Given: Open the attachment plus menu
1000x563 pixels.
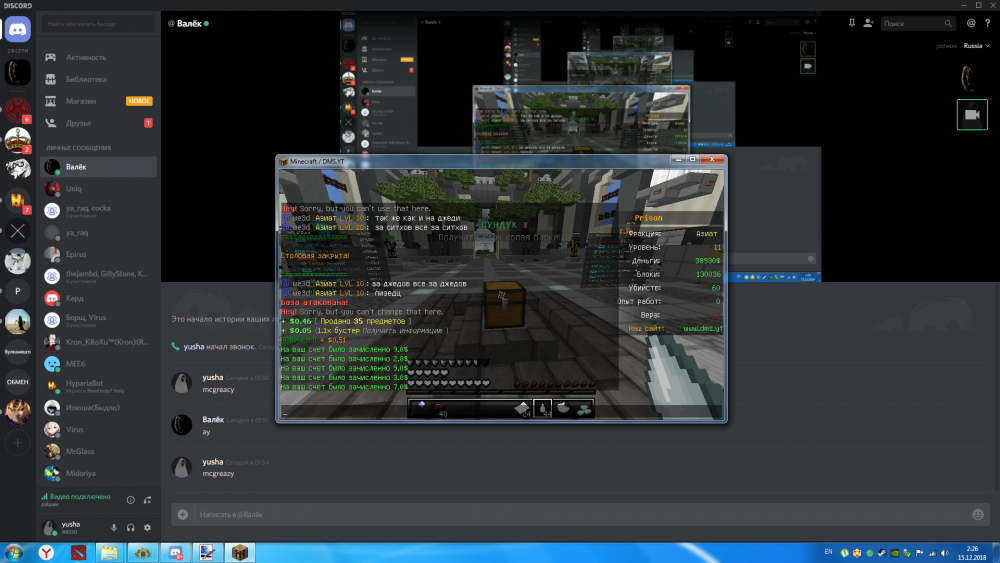Looking at the screenshot, I should [183, 514].
